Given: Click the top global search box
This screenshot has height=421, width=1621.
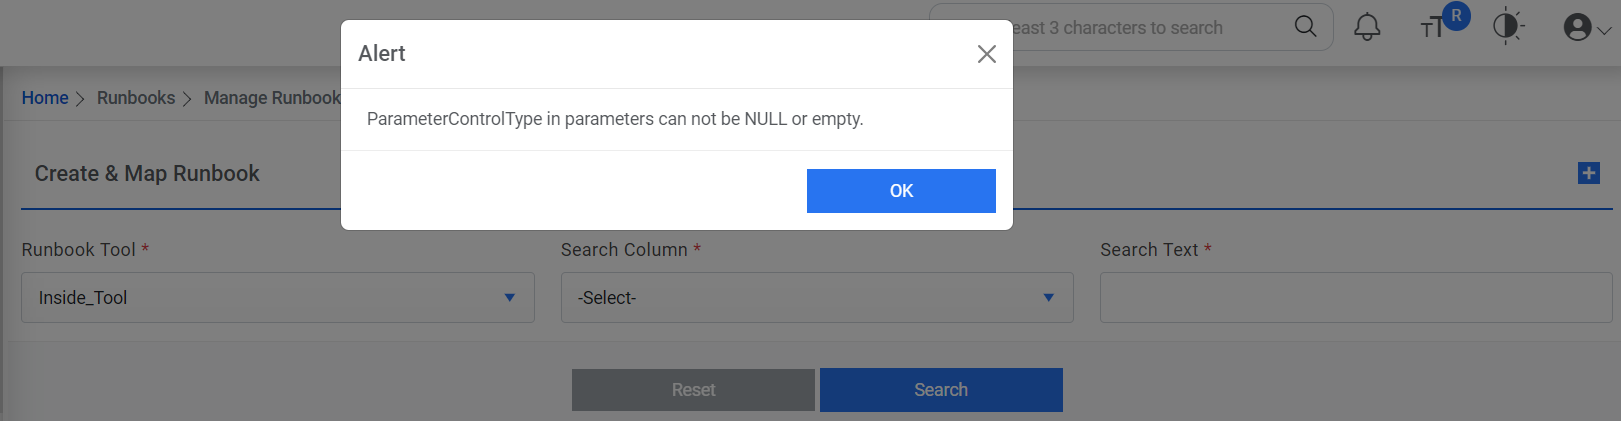Looking at the screenshot, I should coord(1140,28).
